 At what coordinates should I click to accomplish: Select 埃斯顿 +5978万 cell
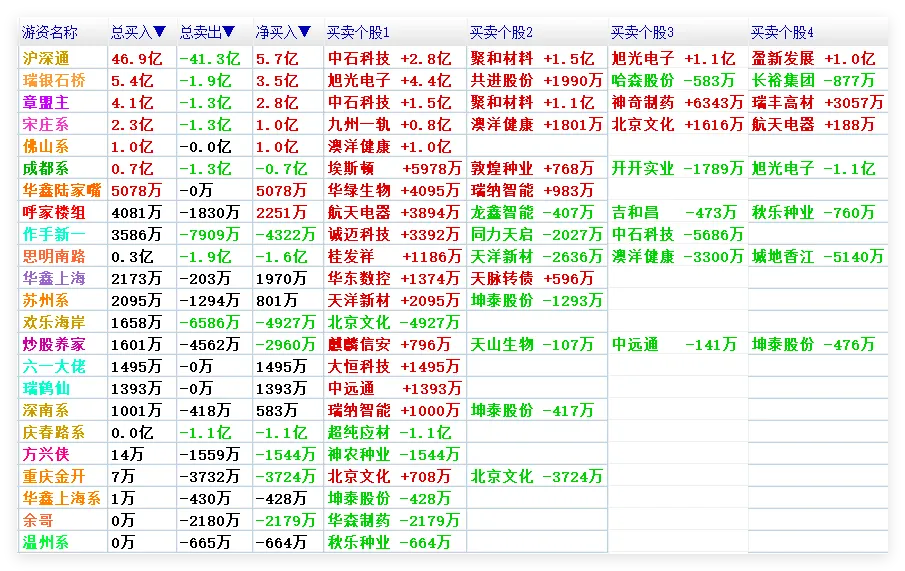point(395,168)
